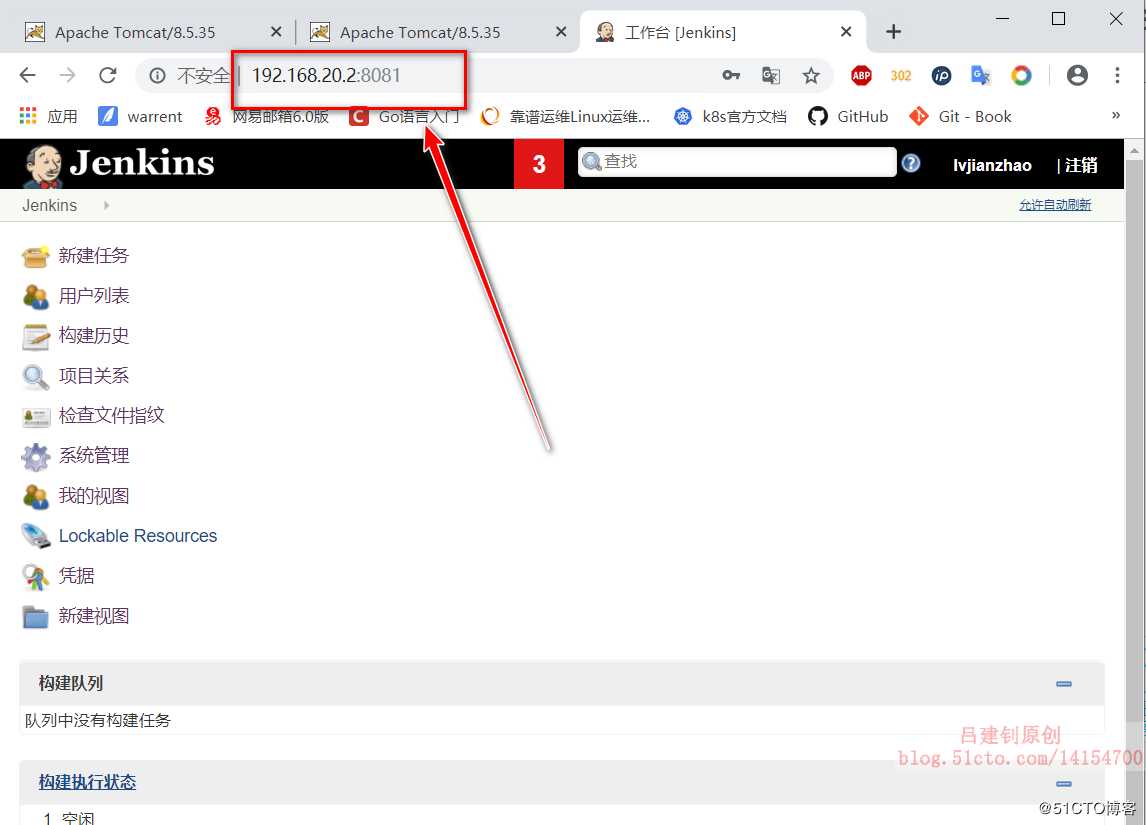Open the lvjianzhao user link
The image size is (1146, 825).
coord(992,165)
